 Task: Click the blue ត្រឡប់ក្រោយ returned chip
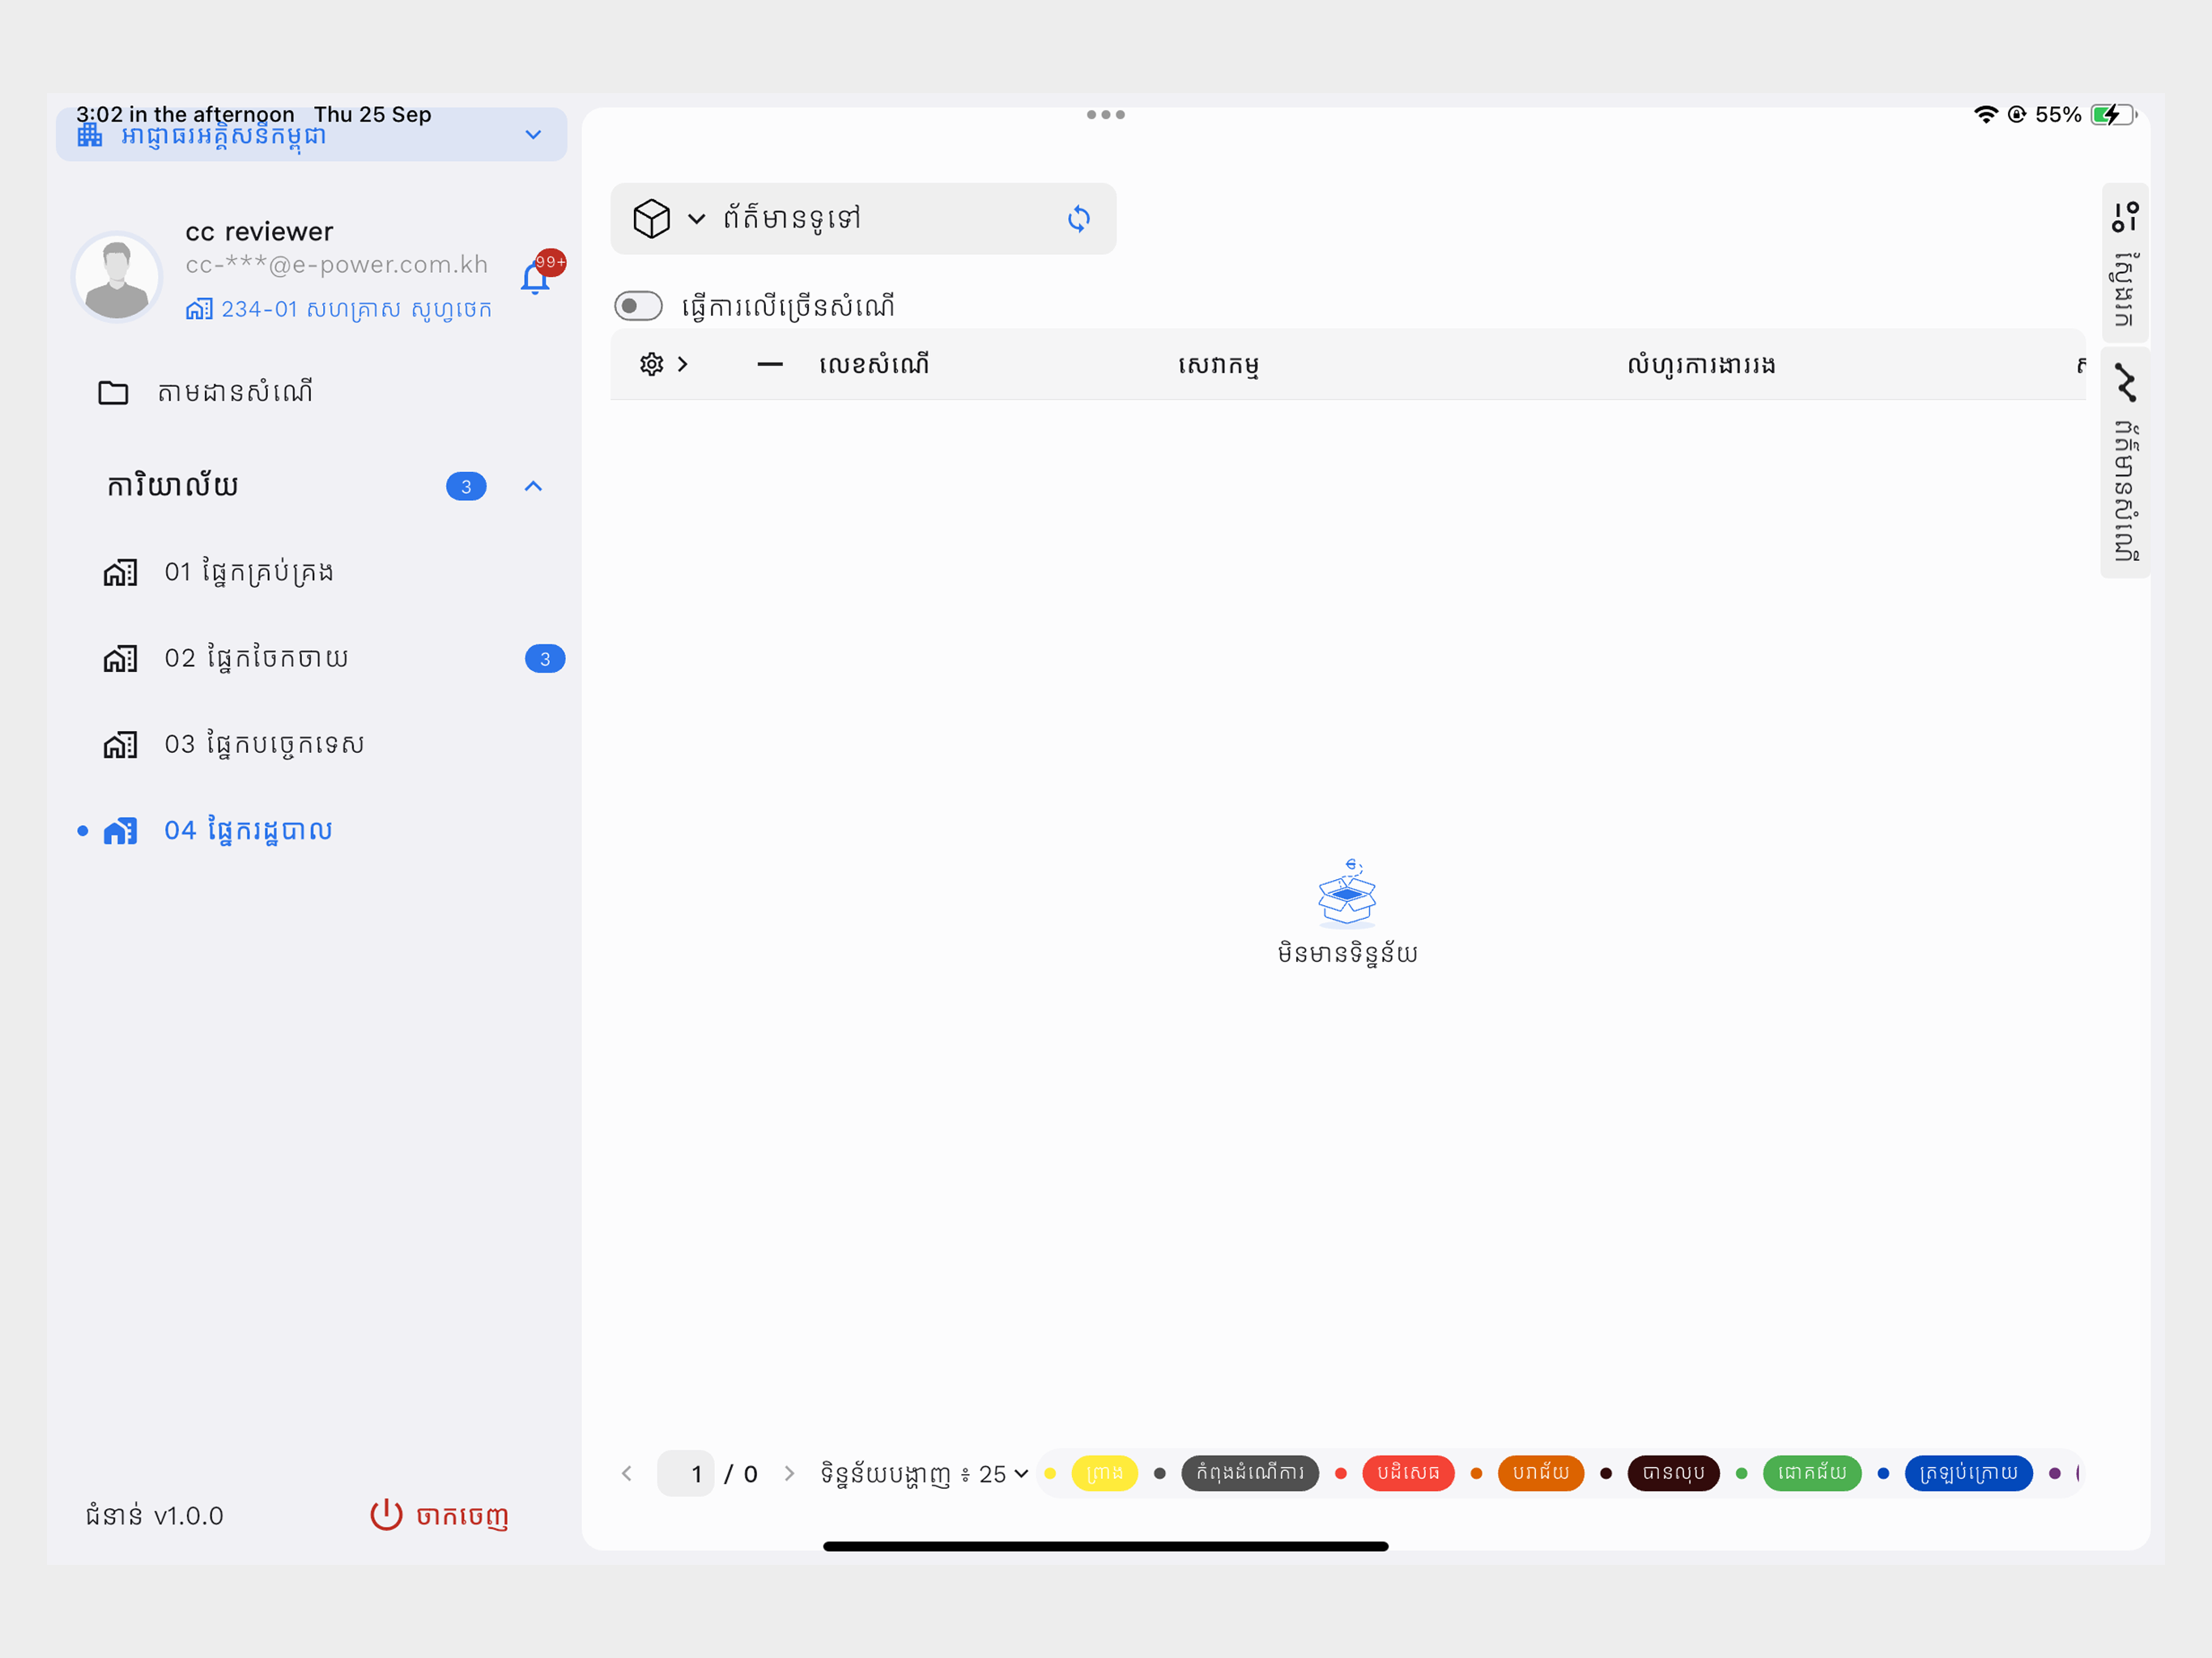click(x=1969, y=1473)
